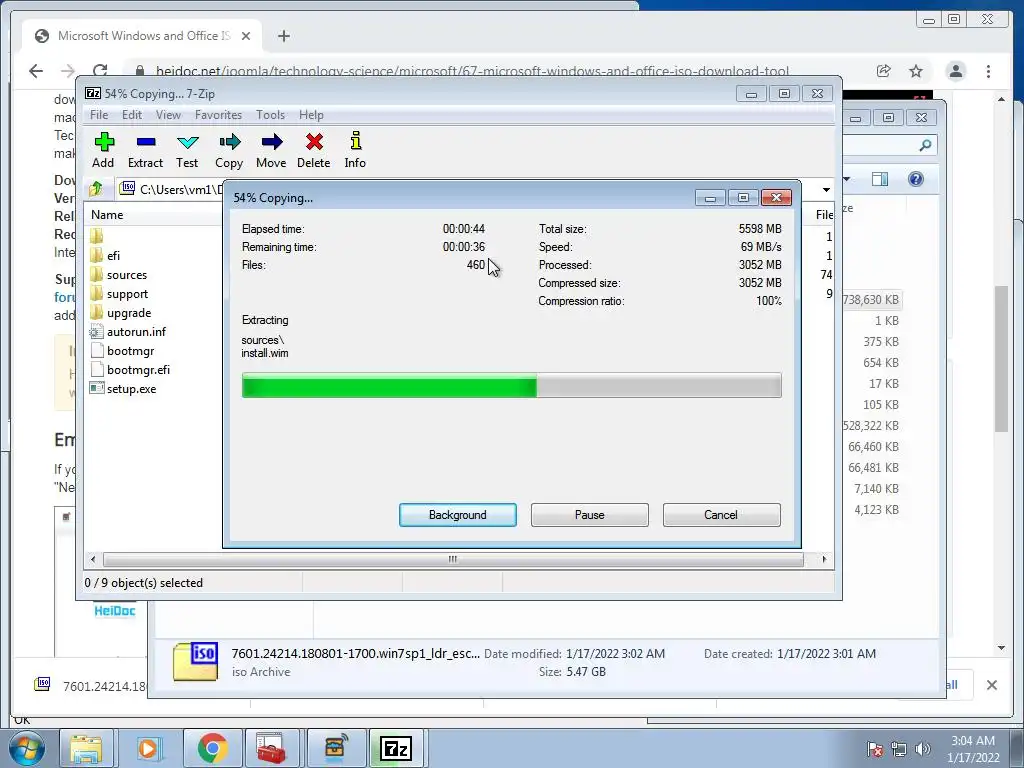
Task: Click the Add toolbar icon in 7-Zip
Action: pyautogui.click(x=103, y=150)
